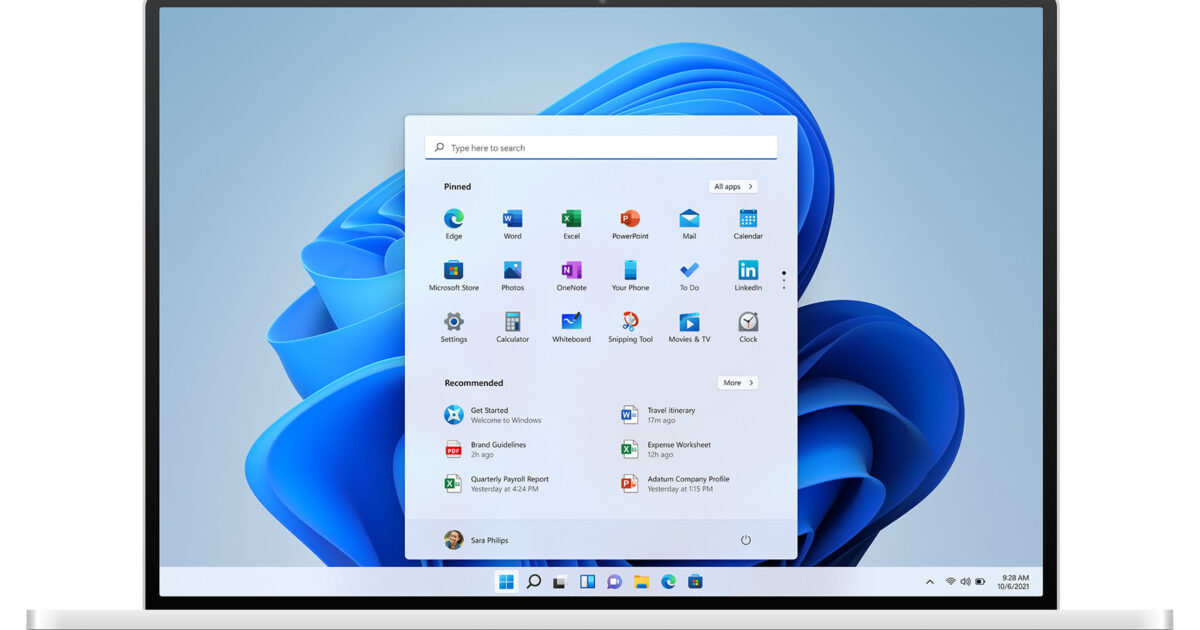
Task: Launch the PowerPoint pinned app
Action: click(x=630, y=219)
